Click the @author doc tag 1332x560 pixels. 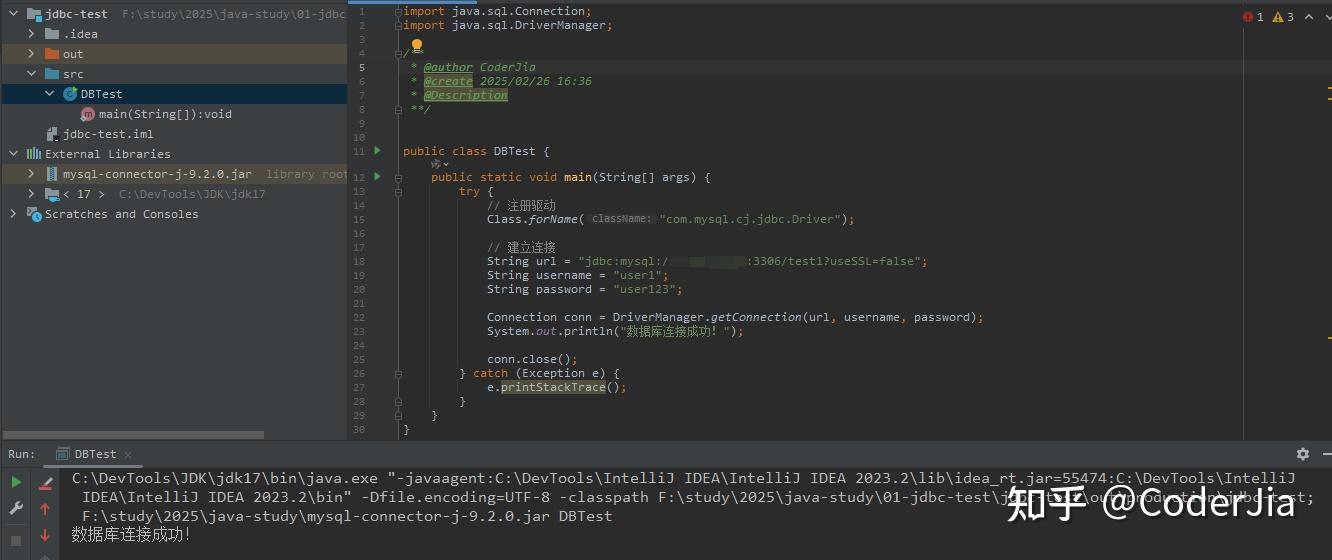(448, 68)
